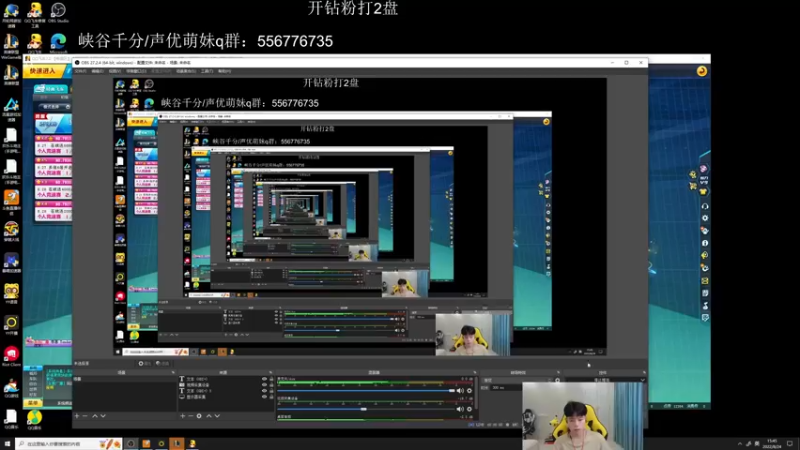Click the yellow 菜单 button in QQ飞车 window
This screenshot has height=450, width=800.
pyautogui.click(x=33, y=403)
